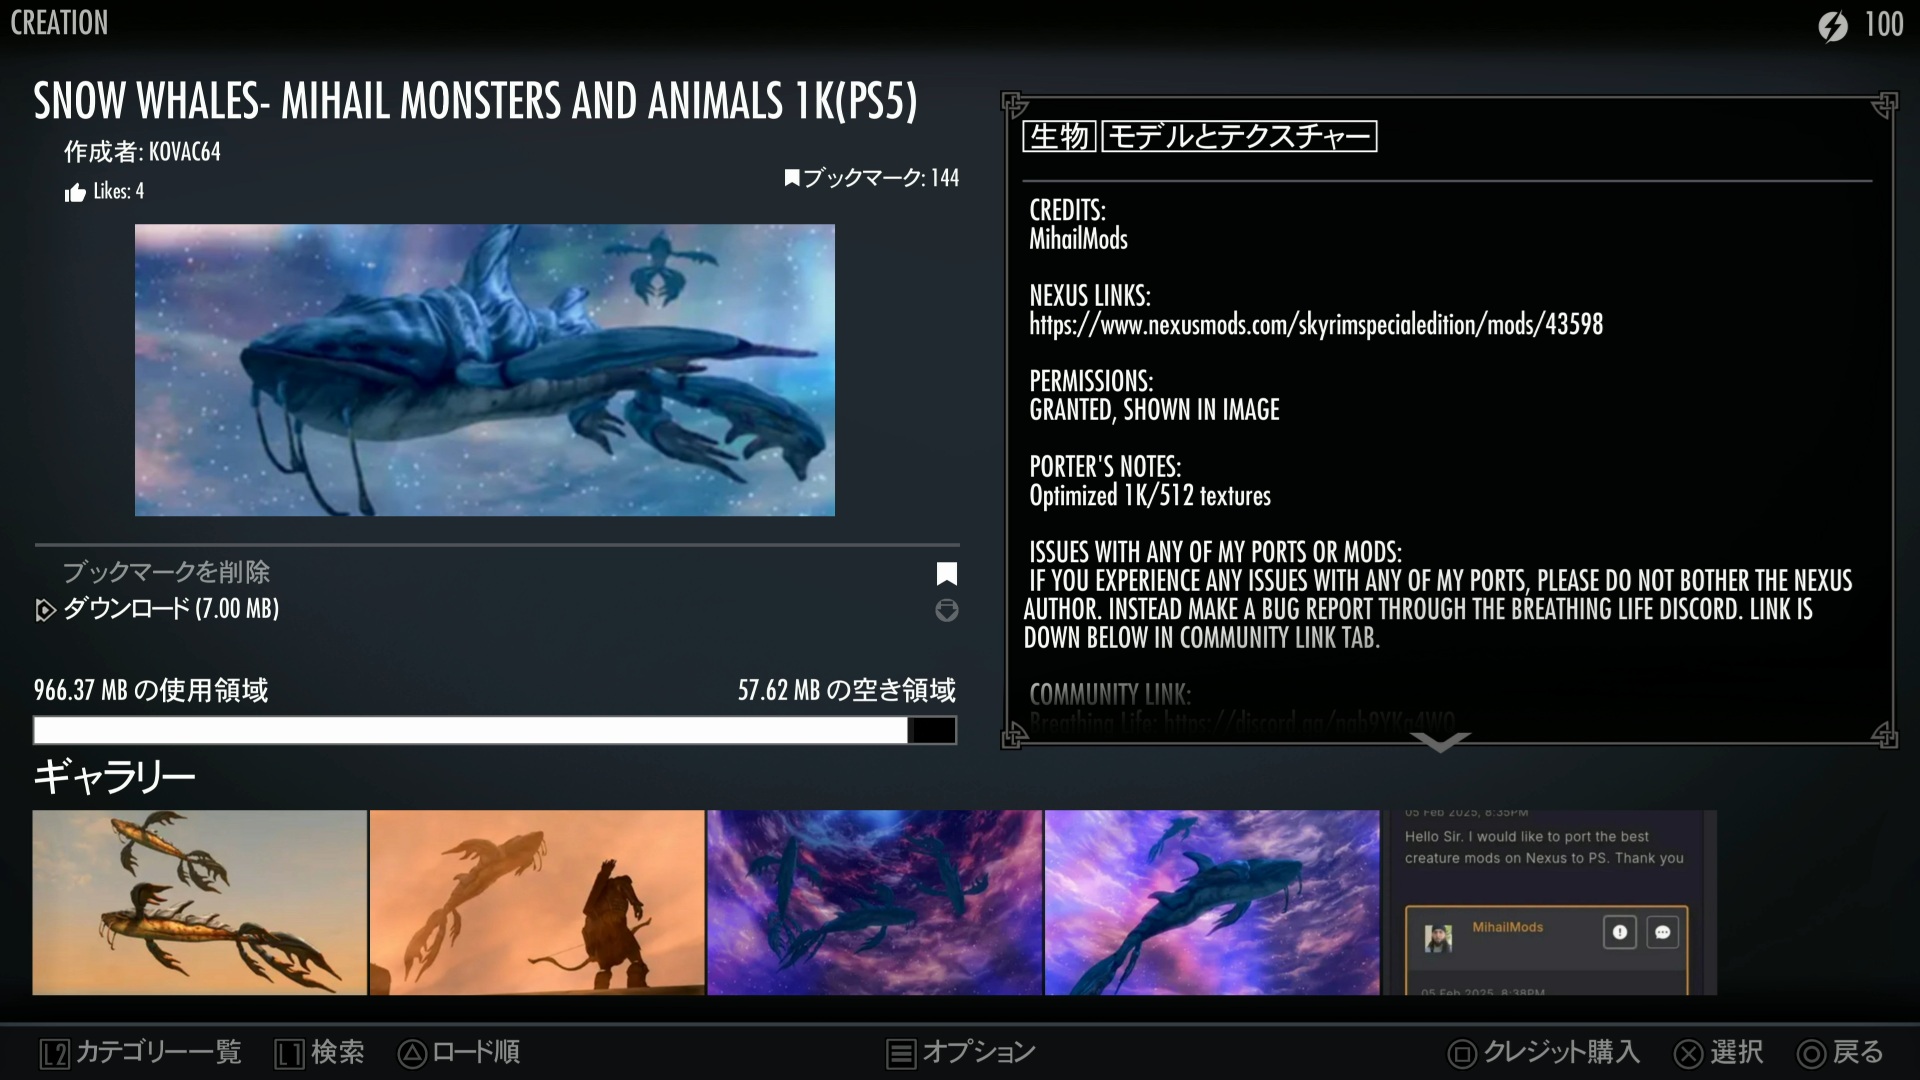Click the download status circle icon

point(946,610)
